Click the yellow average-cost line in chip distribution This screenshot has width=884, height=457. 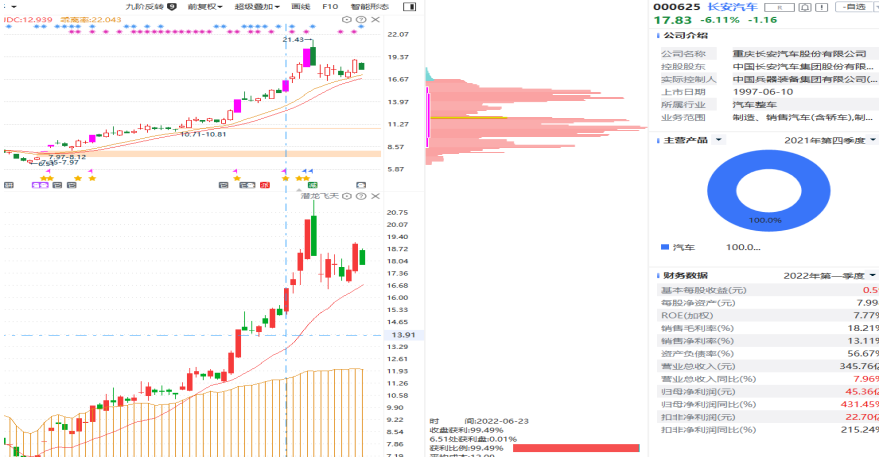(468, 118)
